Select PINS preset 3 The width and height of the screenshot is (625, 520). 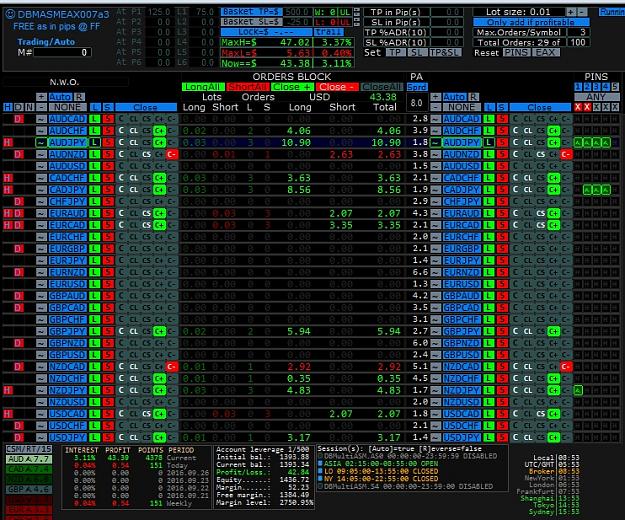pyautogui.click(x=596, y=86)
